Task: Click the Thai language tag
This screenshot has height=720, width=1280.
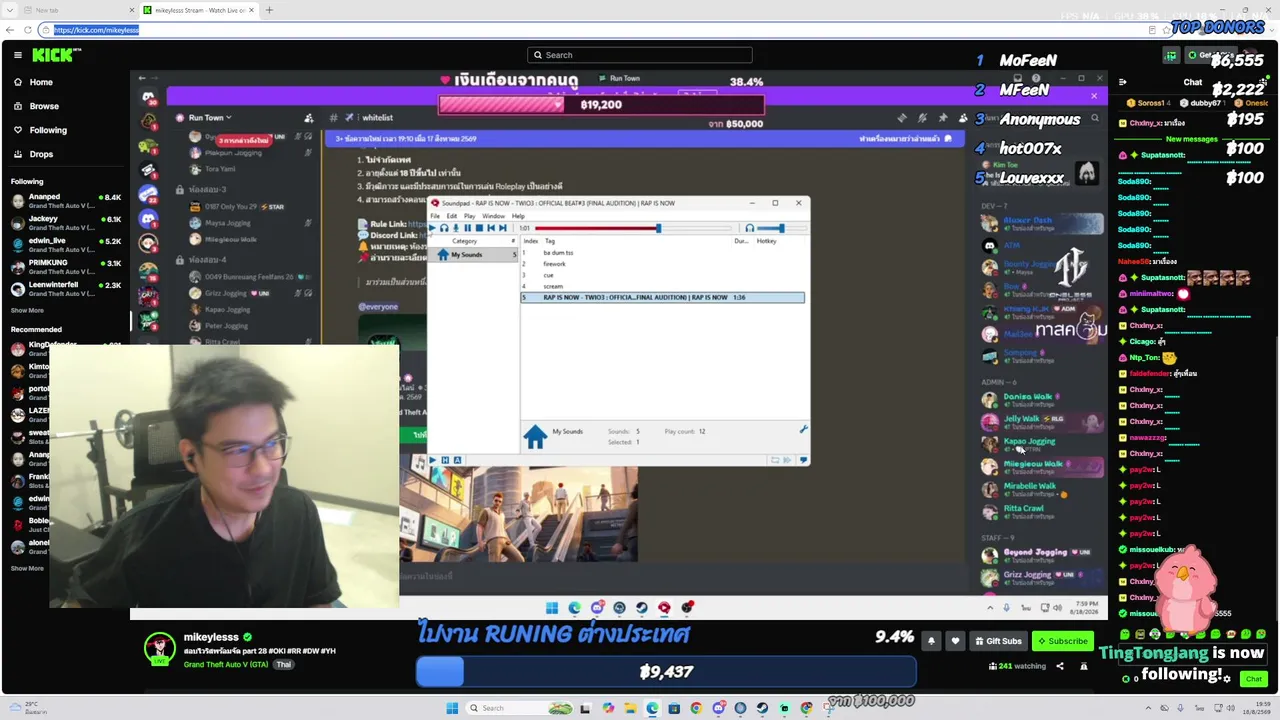Action: pyautogui.click(x=284, y=665)
